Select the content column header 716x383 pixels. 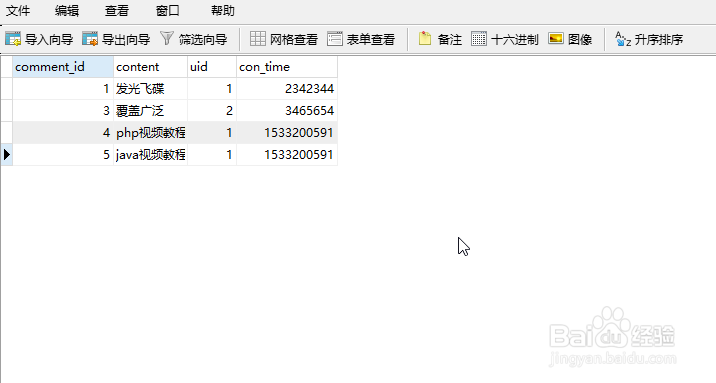click(x=150, y=67)
